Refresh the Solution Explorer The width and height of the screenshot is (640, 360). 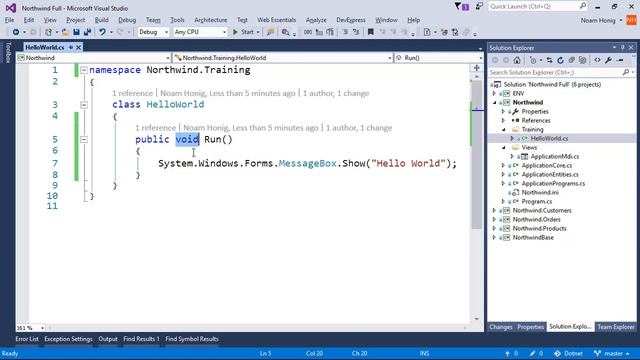point(560,60)
